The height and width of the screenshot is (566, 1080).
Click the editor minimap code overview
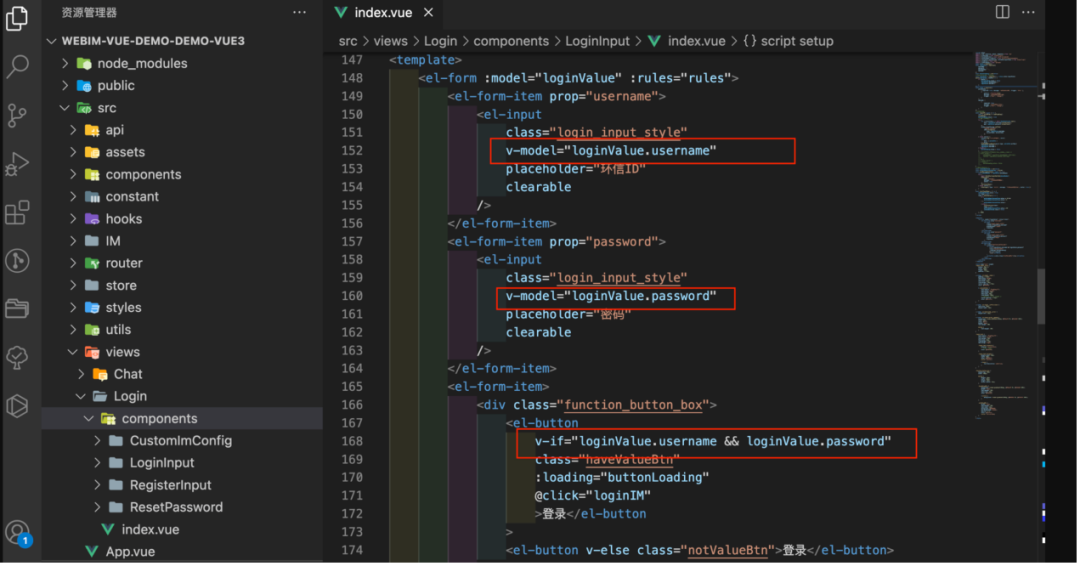pyautogui.click(x=1004, y=234)
